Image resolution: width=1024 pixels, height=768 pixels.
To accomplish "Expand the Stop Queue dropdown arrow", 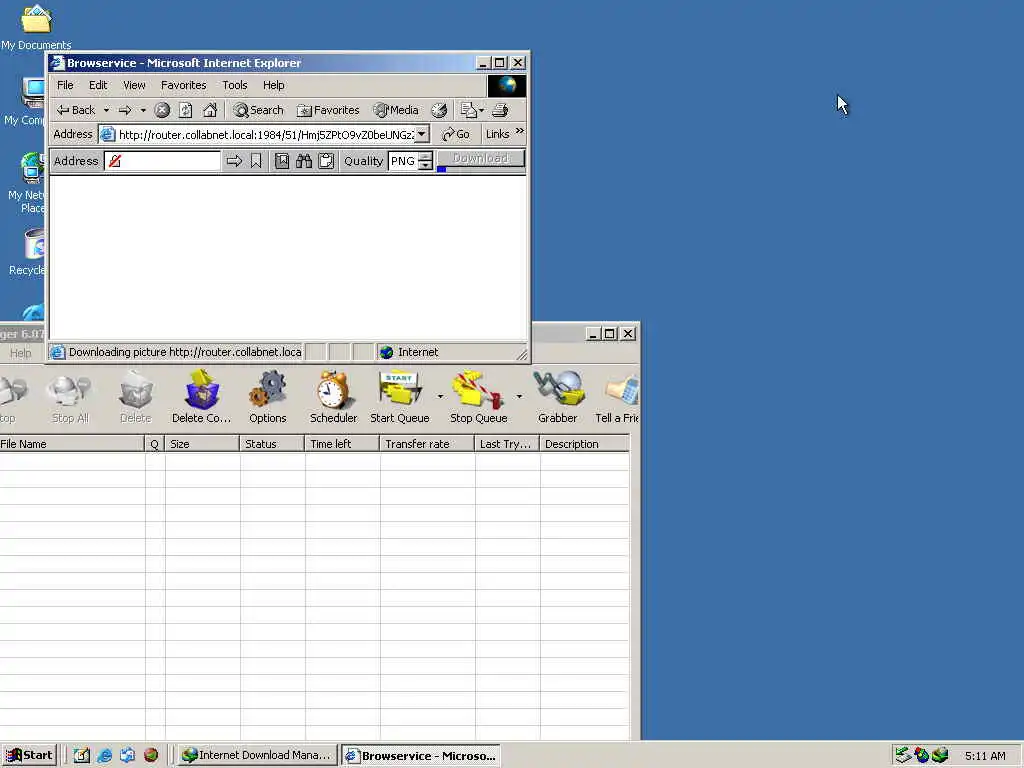I will 519,396.
